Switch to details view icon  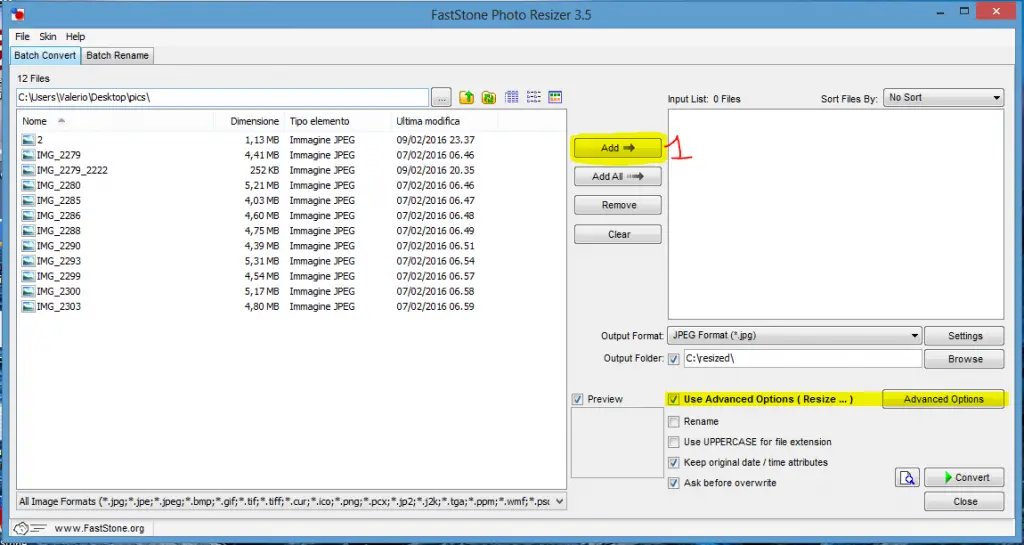coord(511,97)
